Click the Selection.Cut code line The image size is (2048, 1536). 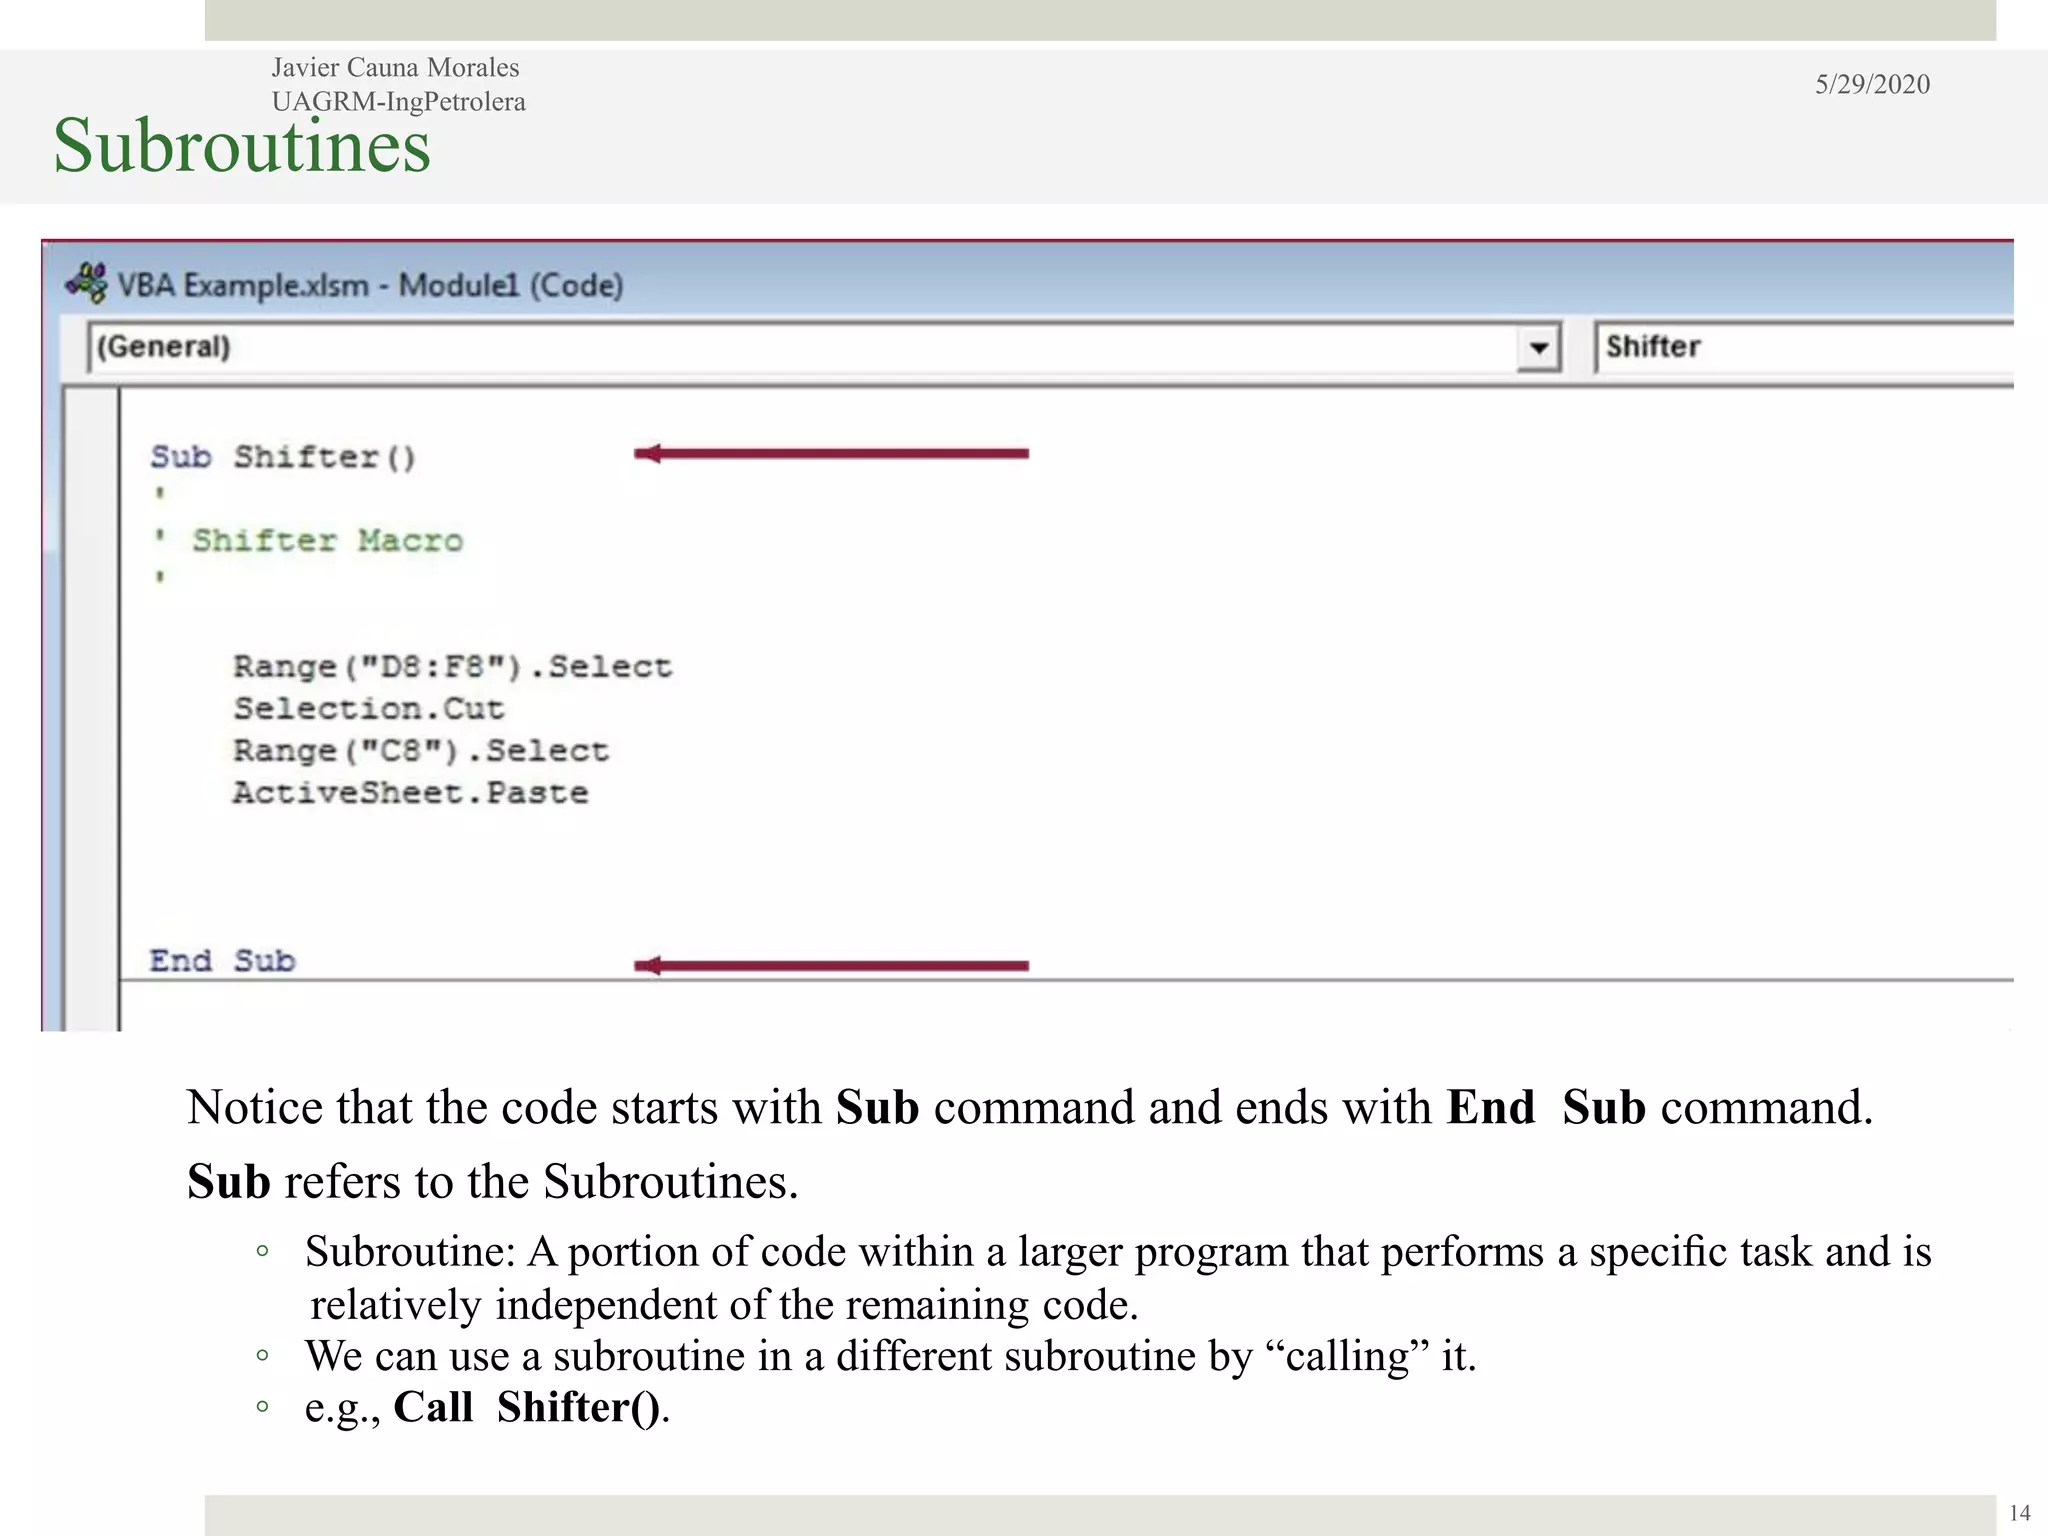pyautogui.click(x=369, y=709)
